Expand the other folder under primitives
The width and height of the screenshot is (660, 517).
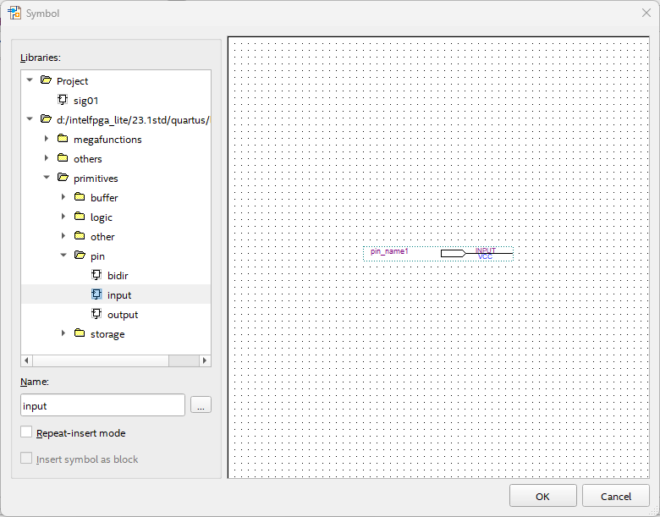[63, 236]
